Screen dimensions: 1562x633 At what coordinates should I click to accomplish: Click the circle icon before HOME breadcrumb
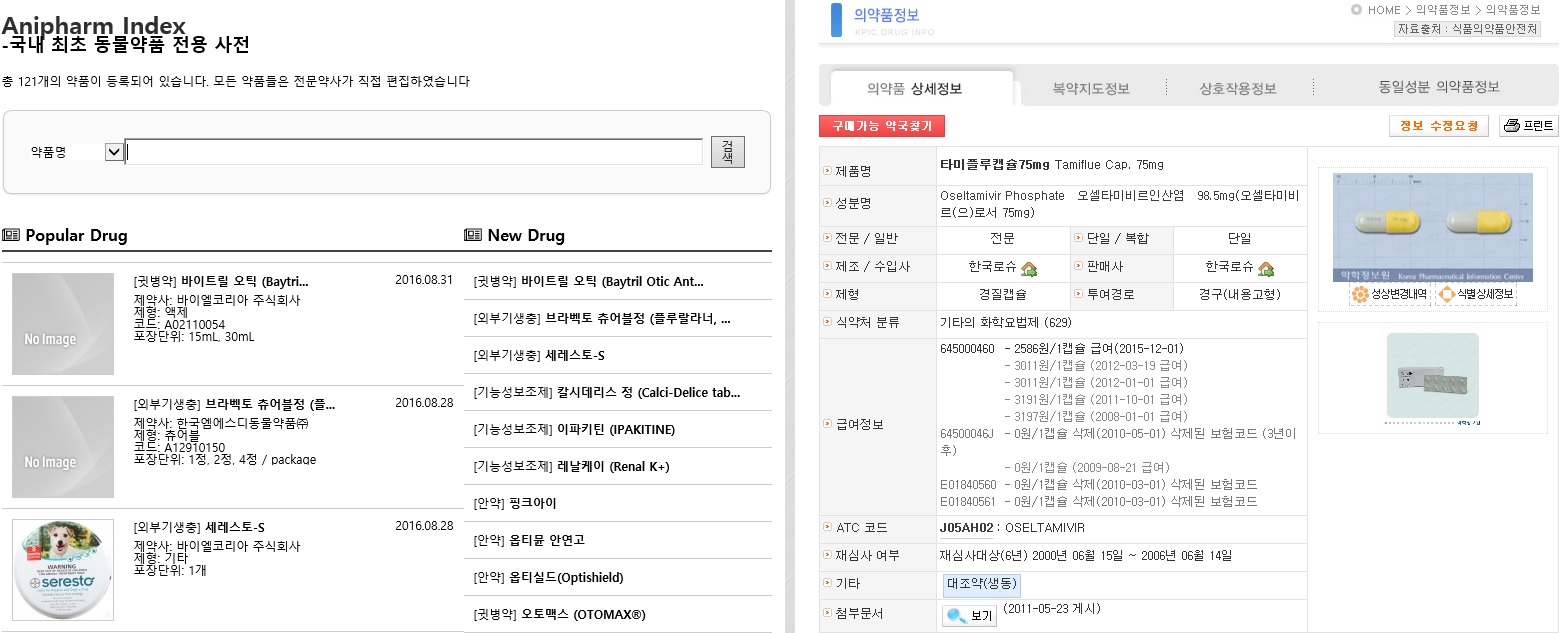pyautogui.click(x=1356, y=10)
